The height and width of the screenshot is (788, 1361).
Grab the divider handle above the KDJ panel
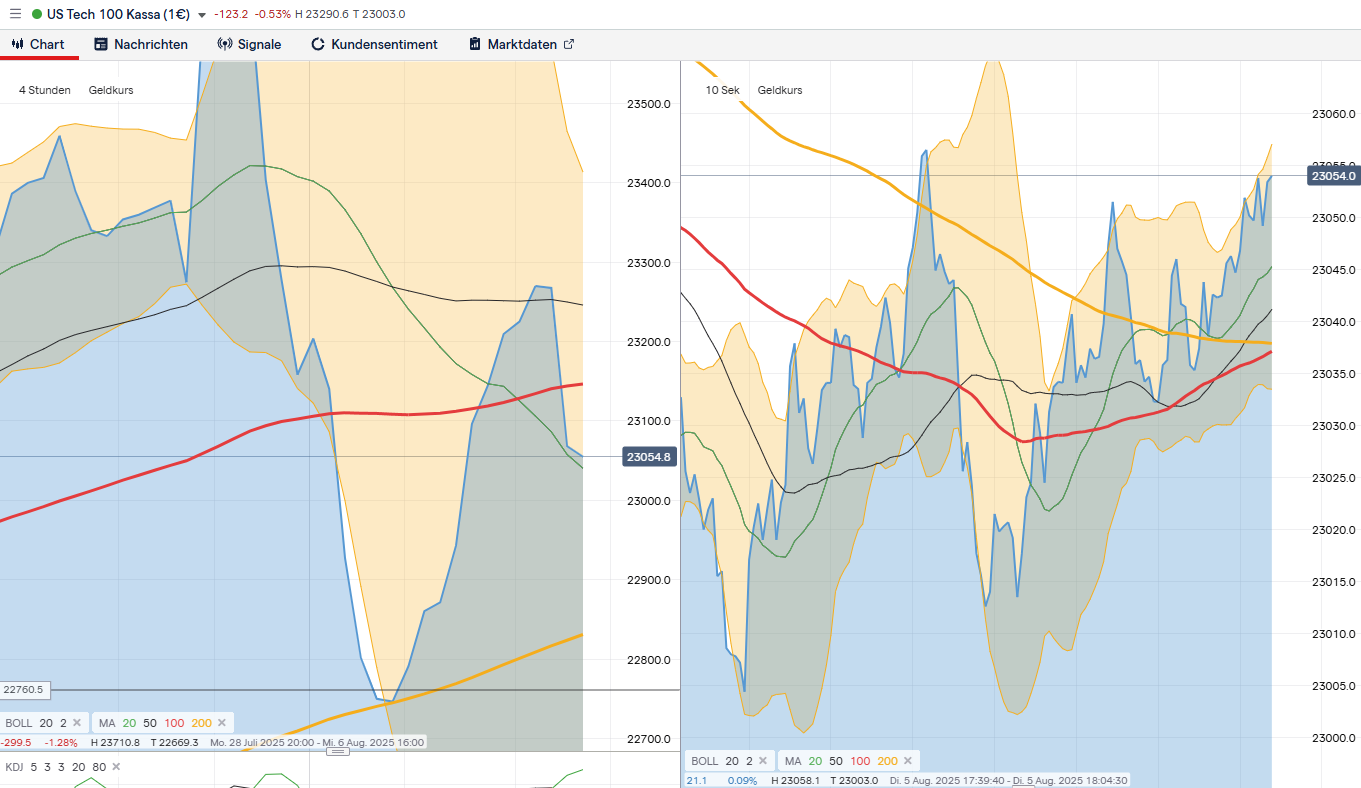338,751
